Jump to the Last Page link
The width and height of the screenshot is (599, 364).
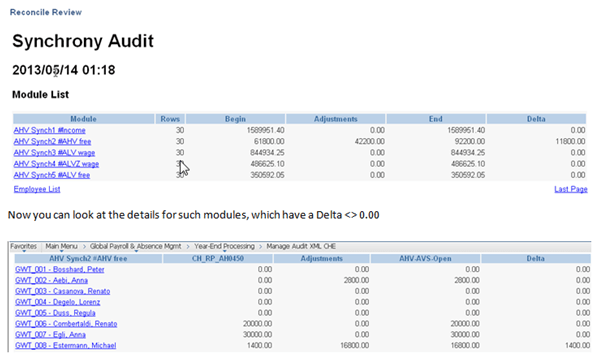click(x=571, y=189)
